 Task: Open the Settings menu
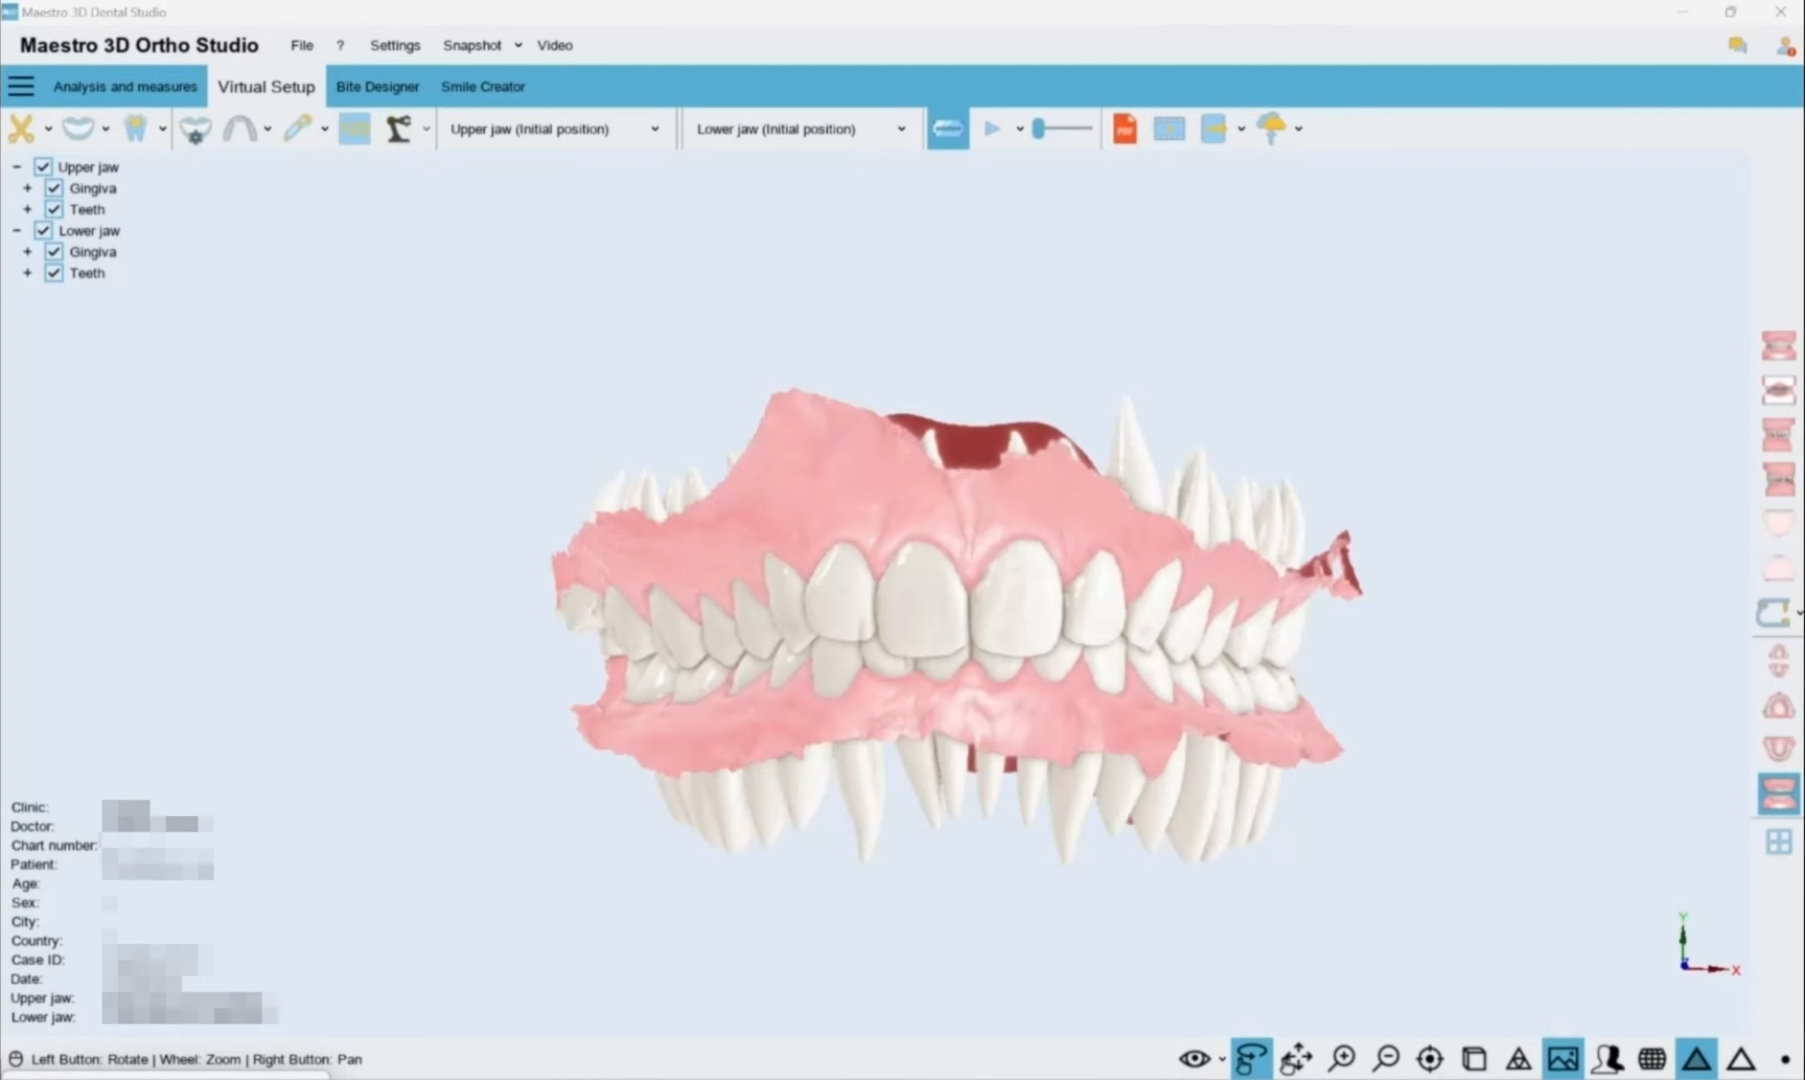coord(395,45)
